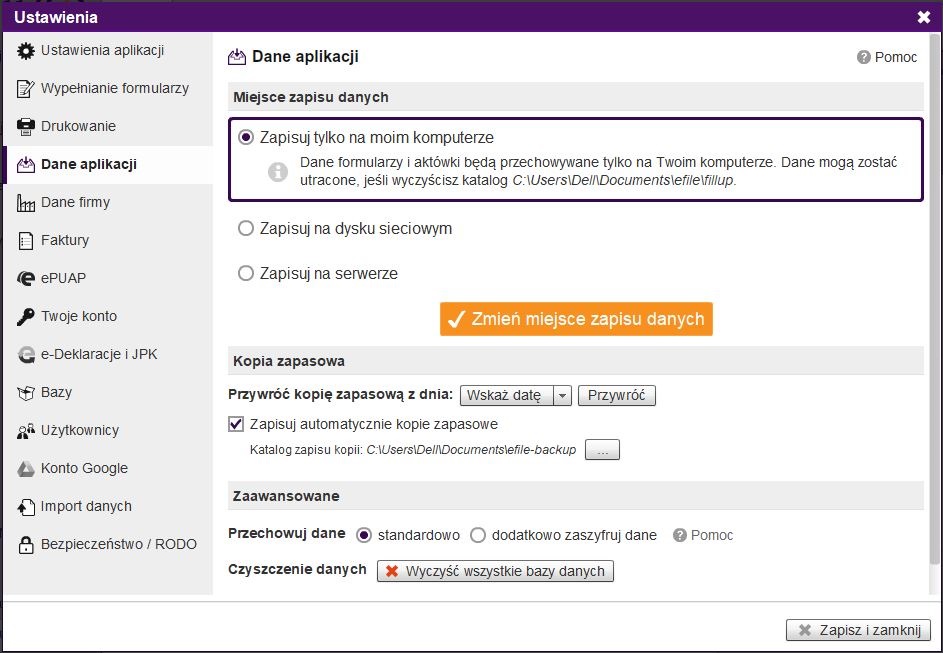
Task: Click the padlock icon beside Bezpieczeństwo / RODO
Action: (x=26, y=545)
